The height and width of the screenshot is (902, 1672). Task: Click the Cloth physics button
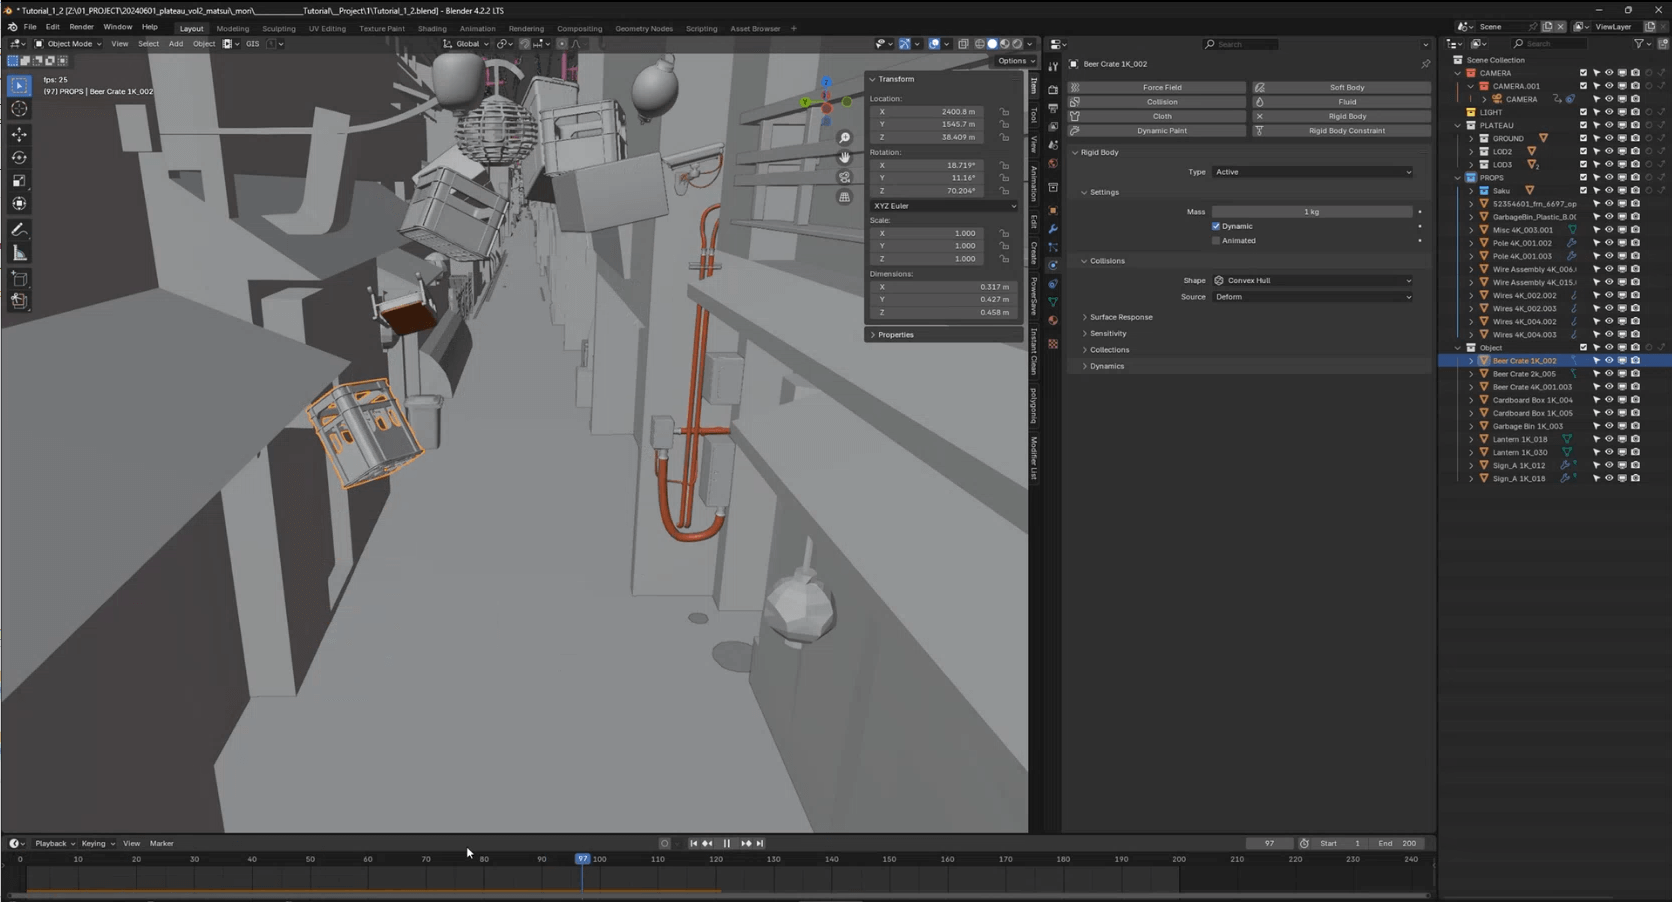(1156, 117)
